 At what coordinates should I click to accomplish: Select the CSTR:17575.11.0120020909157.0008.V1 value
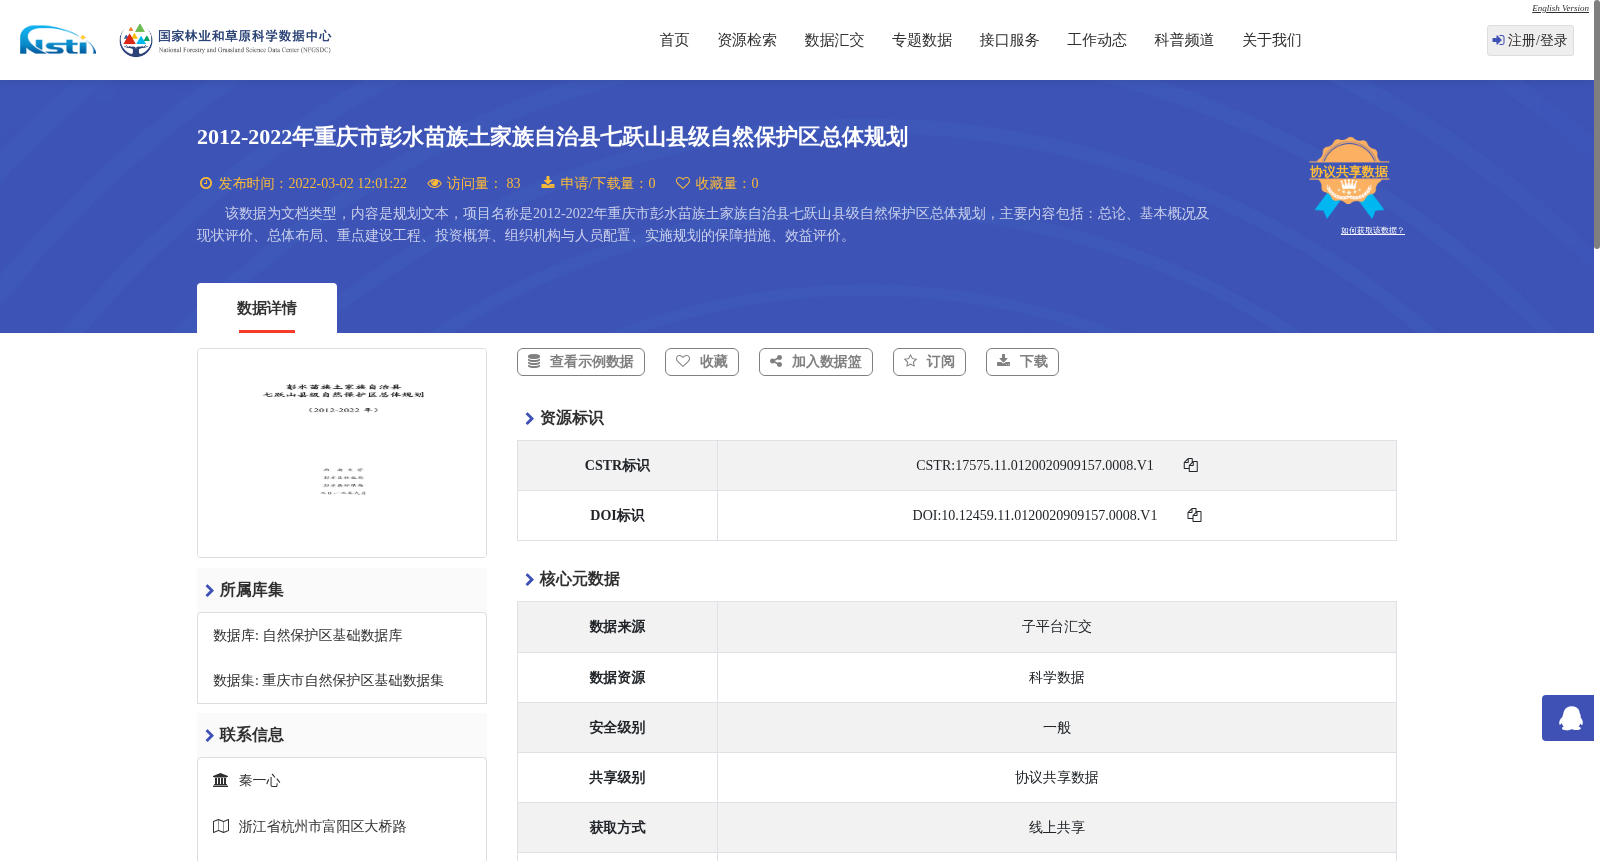tap(1035, 465)
